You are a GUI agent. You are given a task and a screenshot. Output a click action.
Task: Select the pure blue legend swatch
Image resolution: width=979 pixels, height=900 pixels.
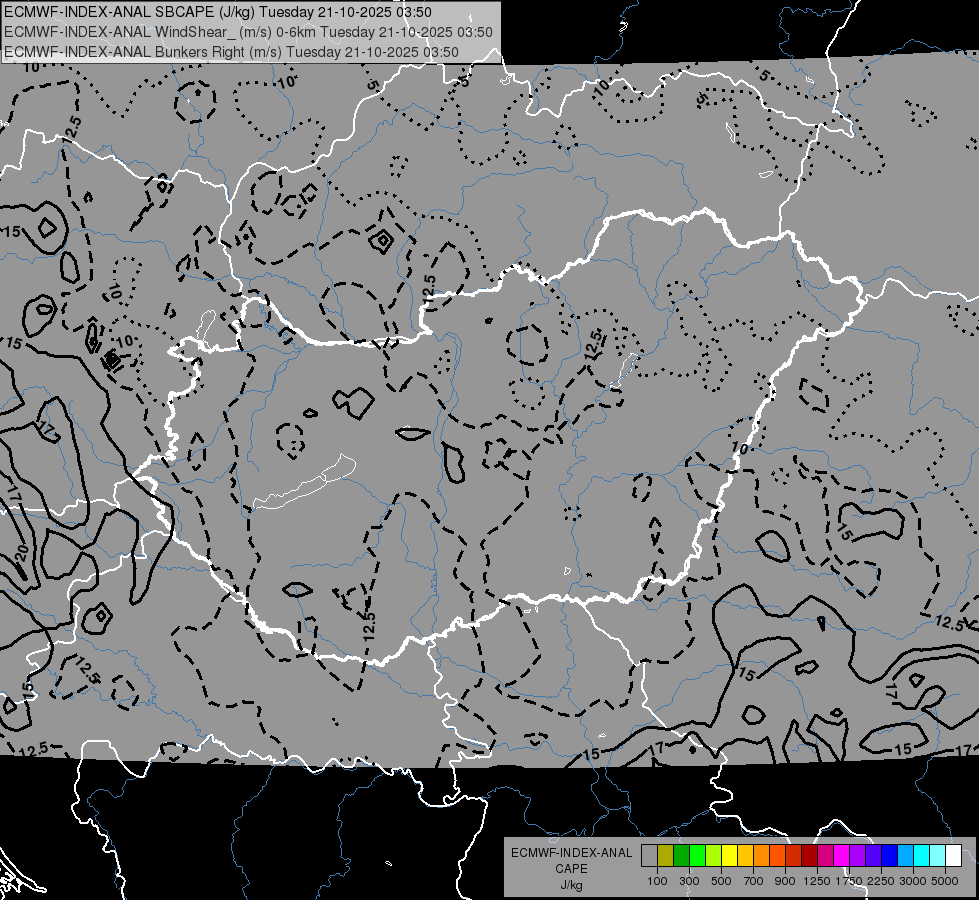coord(890,856)
